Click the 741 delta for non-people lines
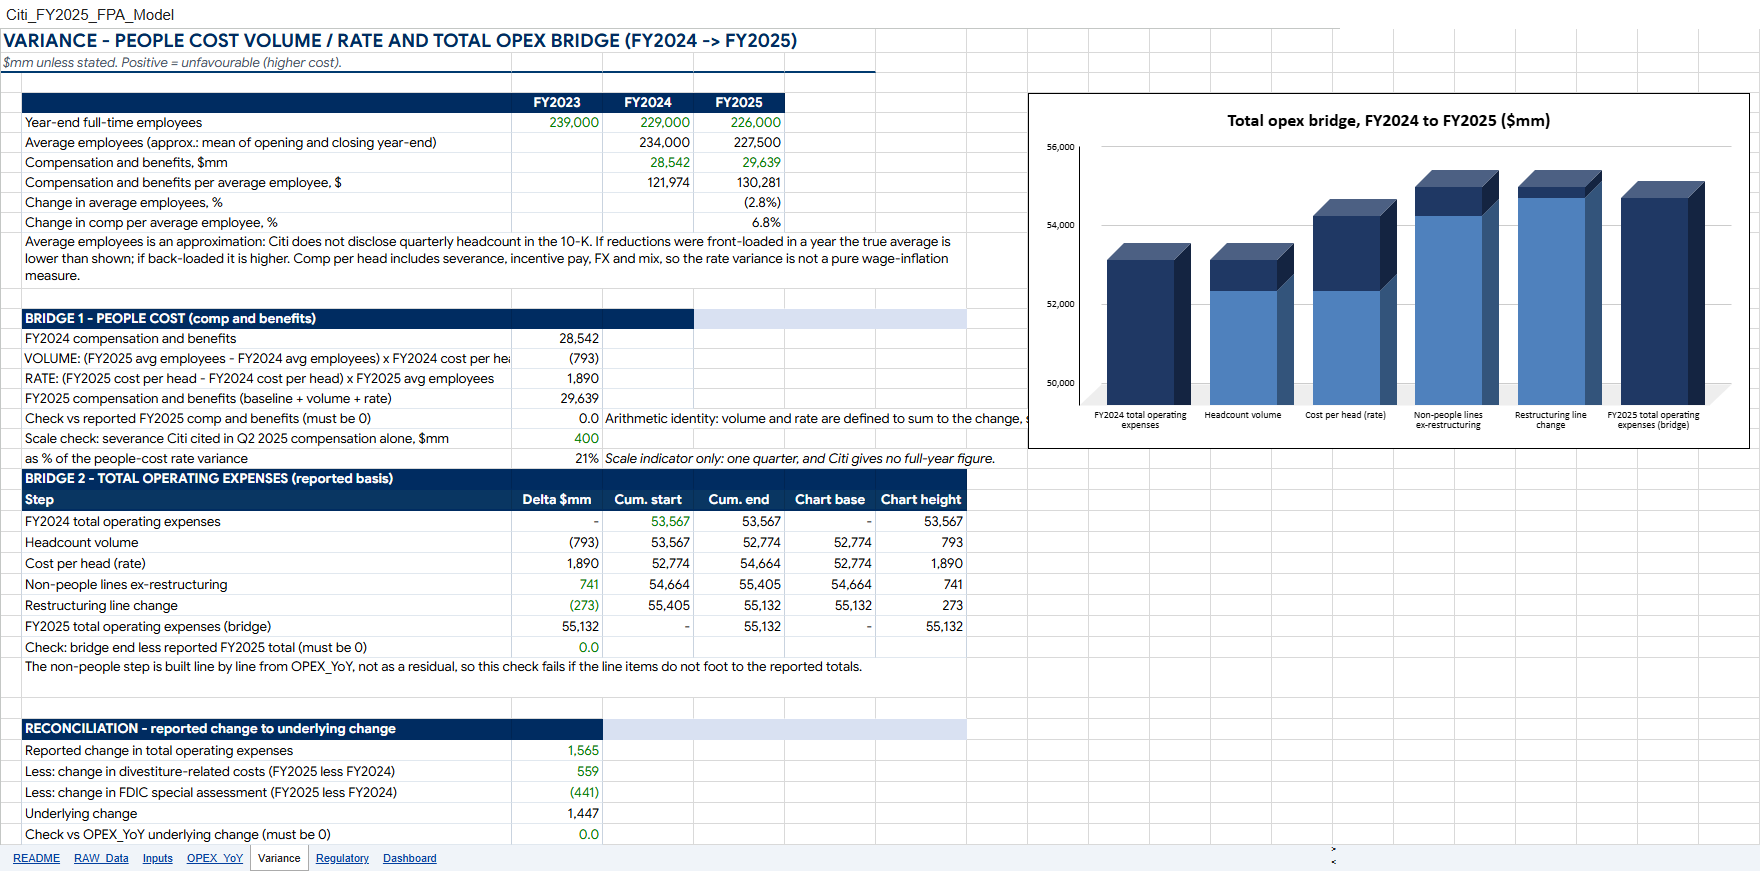The width and height of the screenshot is (1760, 871). pyautogui.click(x=589, y=584)
